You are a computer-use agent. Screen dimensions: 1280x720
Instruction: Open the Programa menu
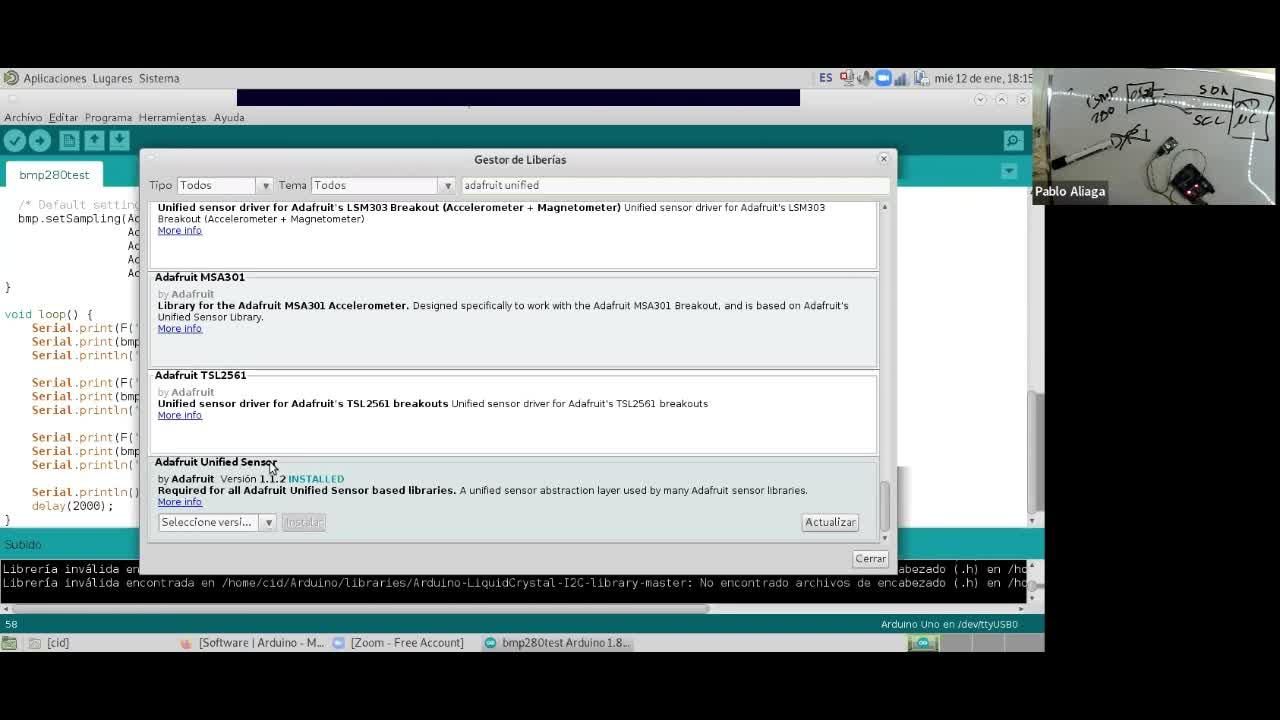[x=108, y=117]
